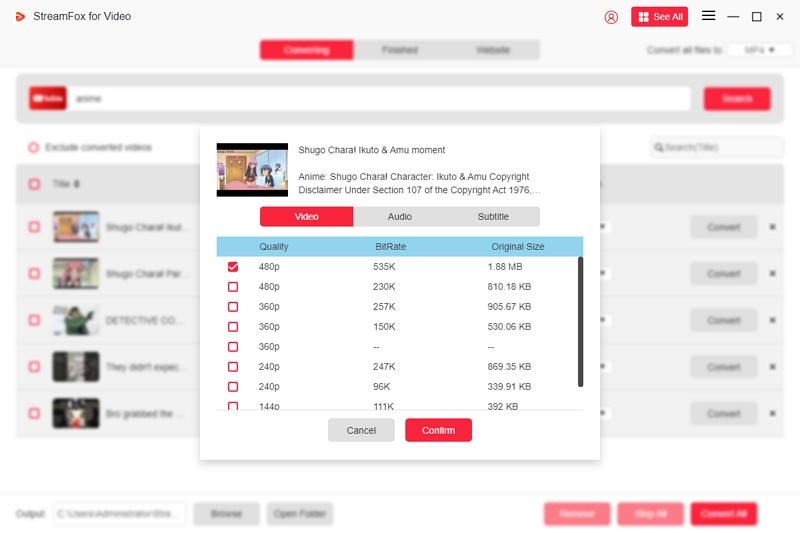The image size is (800, 533).
Task: Remove the Shugo Chara! Par... row with X
Action: pos(772,274)
